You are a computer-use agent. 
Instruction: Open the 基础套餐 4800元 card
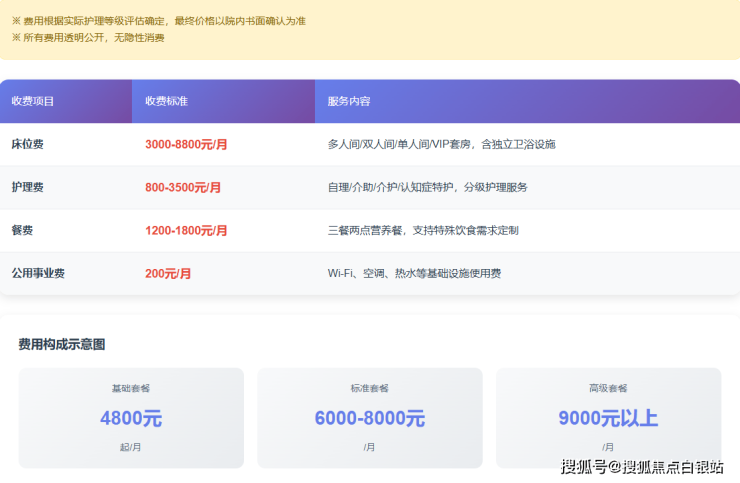(131, 418)
